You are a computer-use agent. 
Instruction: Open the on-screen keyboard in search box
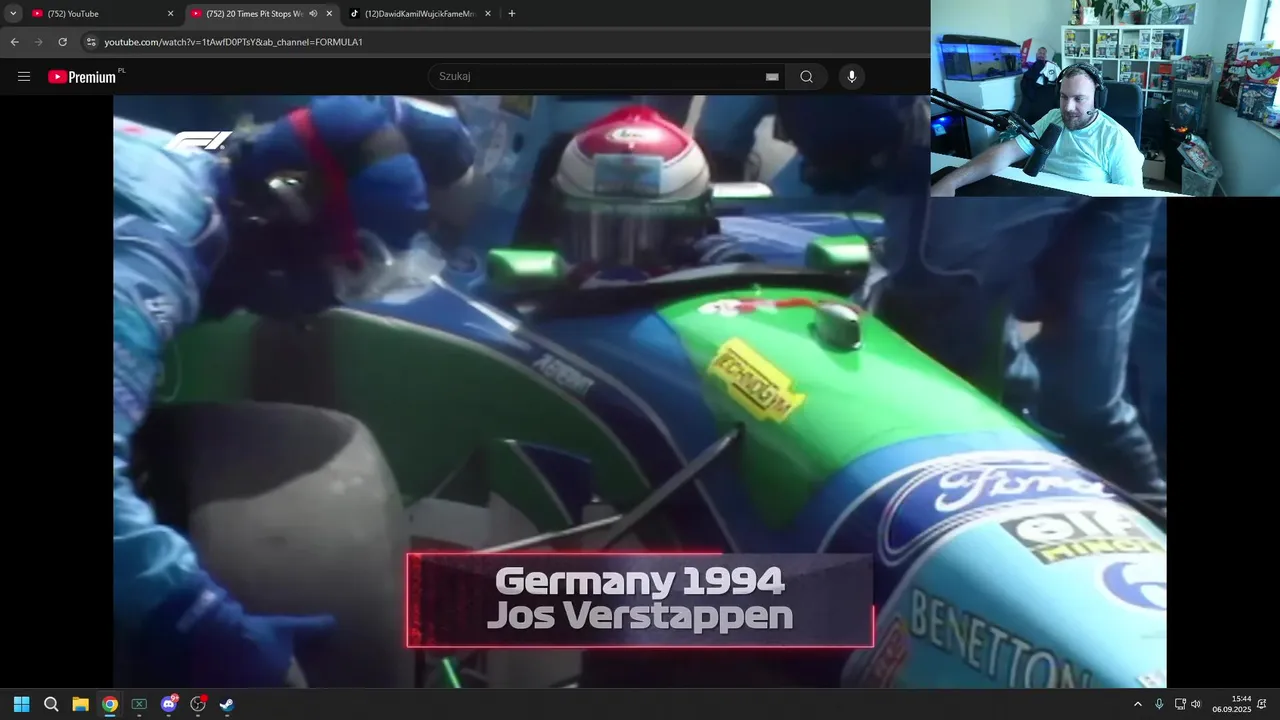[772, 77]
